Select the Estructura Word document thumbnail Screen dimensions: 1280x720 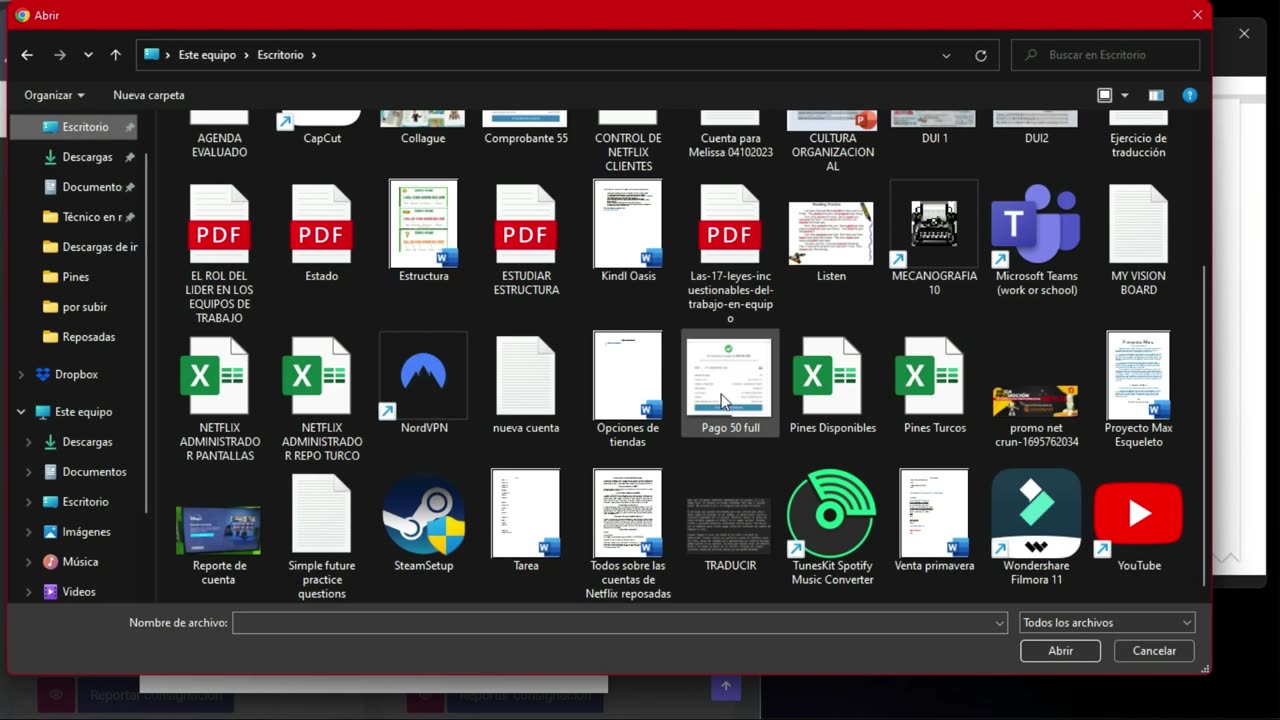tap(423, 224)
